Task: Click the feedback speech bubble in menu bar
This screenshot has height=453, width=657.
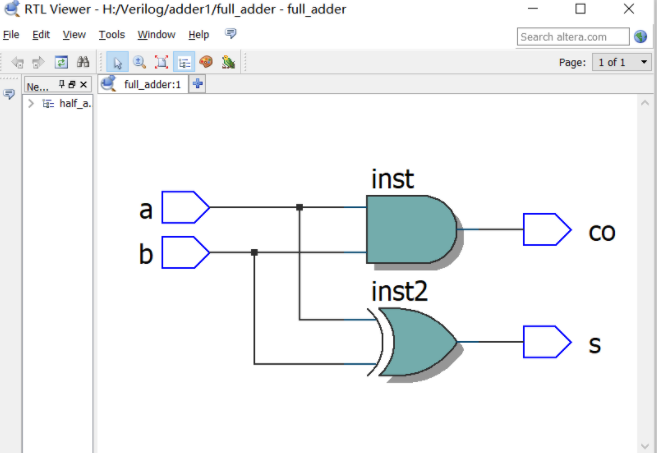Action: click(230, 33)
